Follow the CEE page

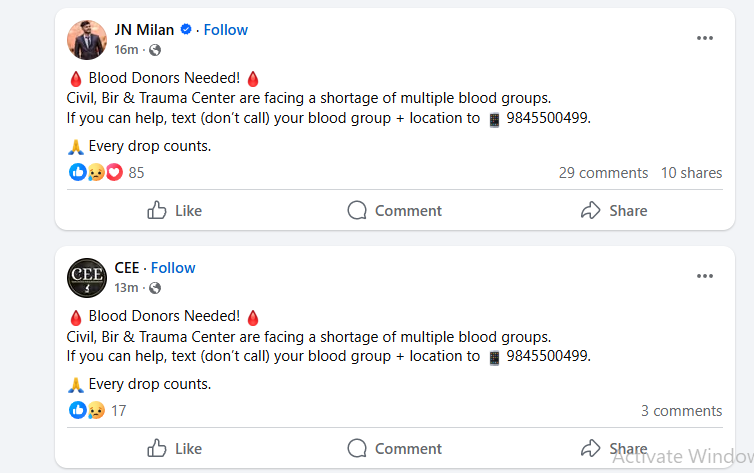173,268
